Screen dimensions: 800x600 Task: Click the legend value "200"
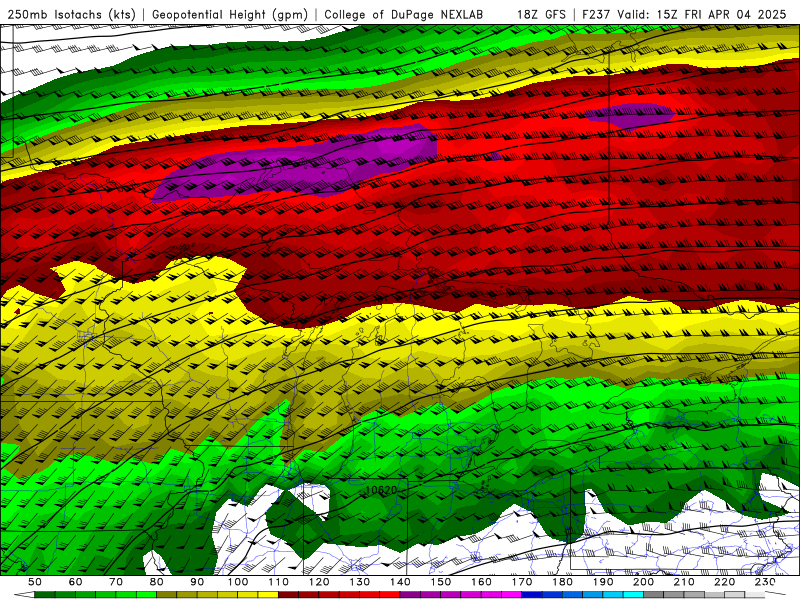point(643,582)
